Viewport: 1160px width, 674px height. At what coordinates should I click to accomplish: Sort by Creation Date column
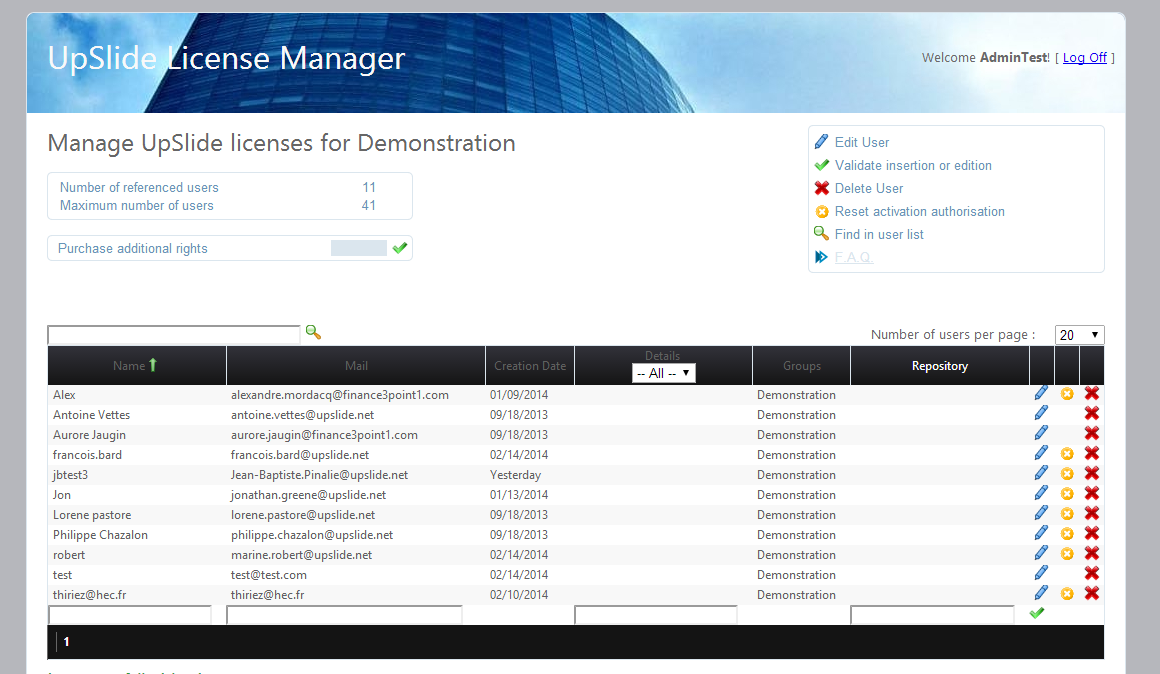pos(530,365)
